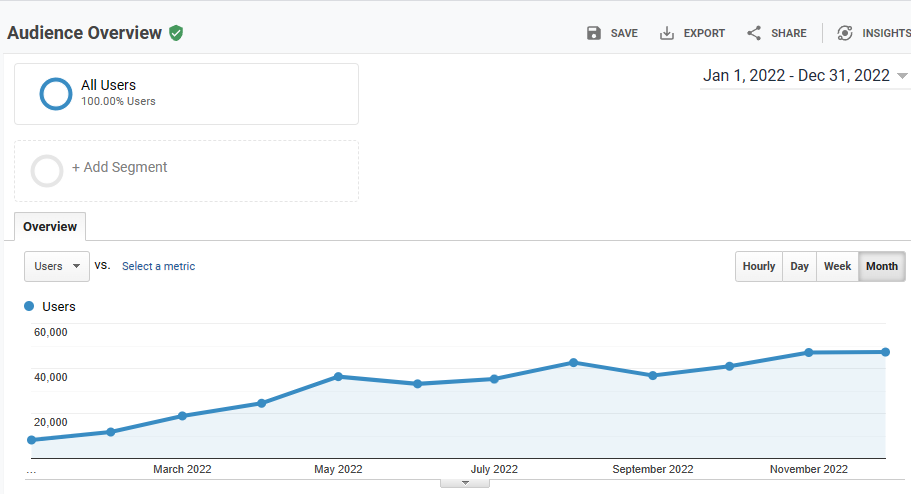Open the Insights icon

[845, 33]
